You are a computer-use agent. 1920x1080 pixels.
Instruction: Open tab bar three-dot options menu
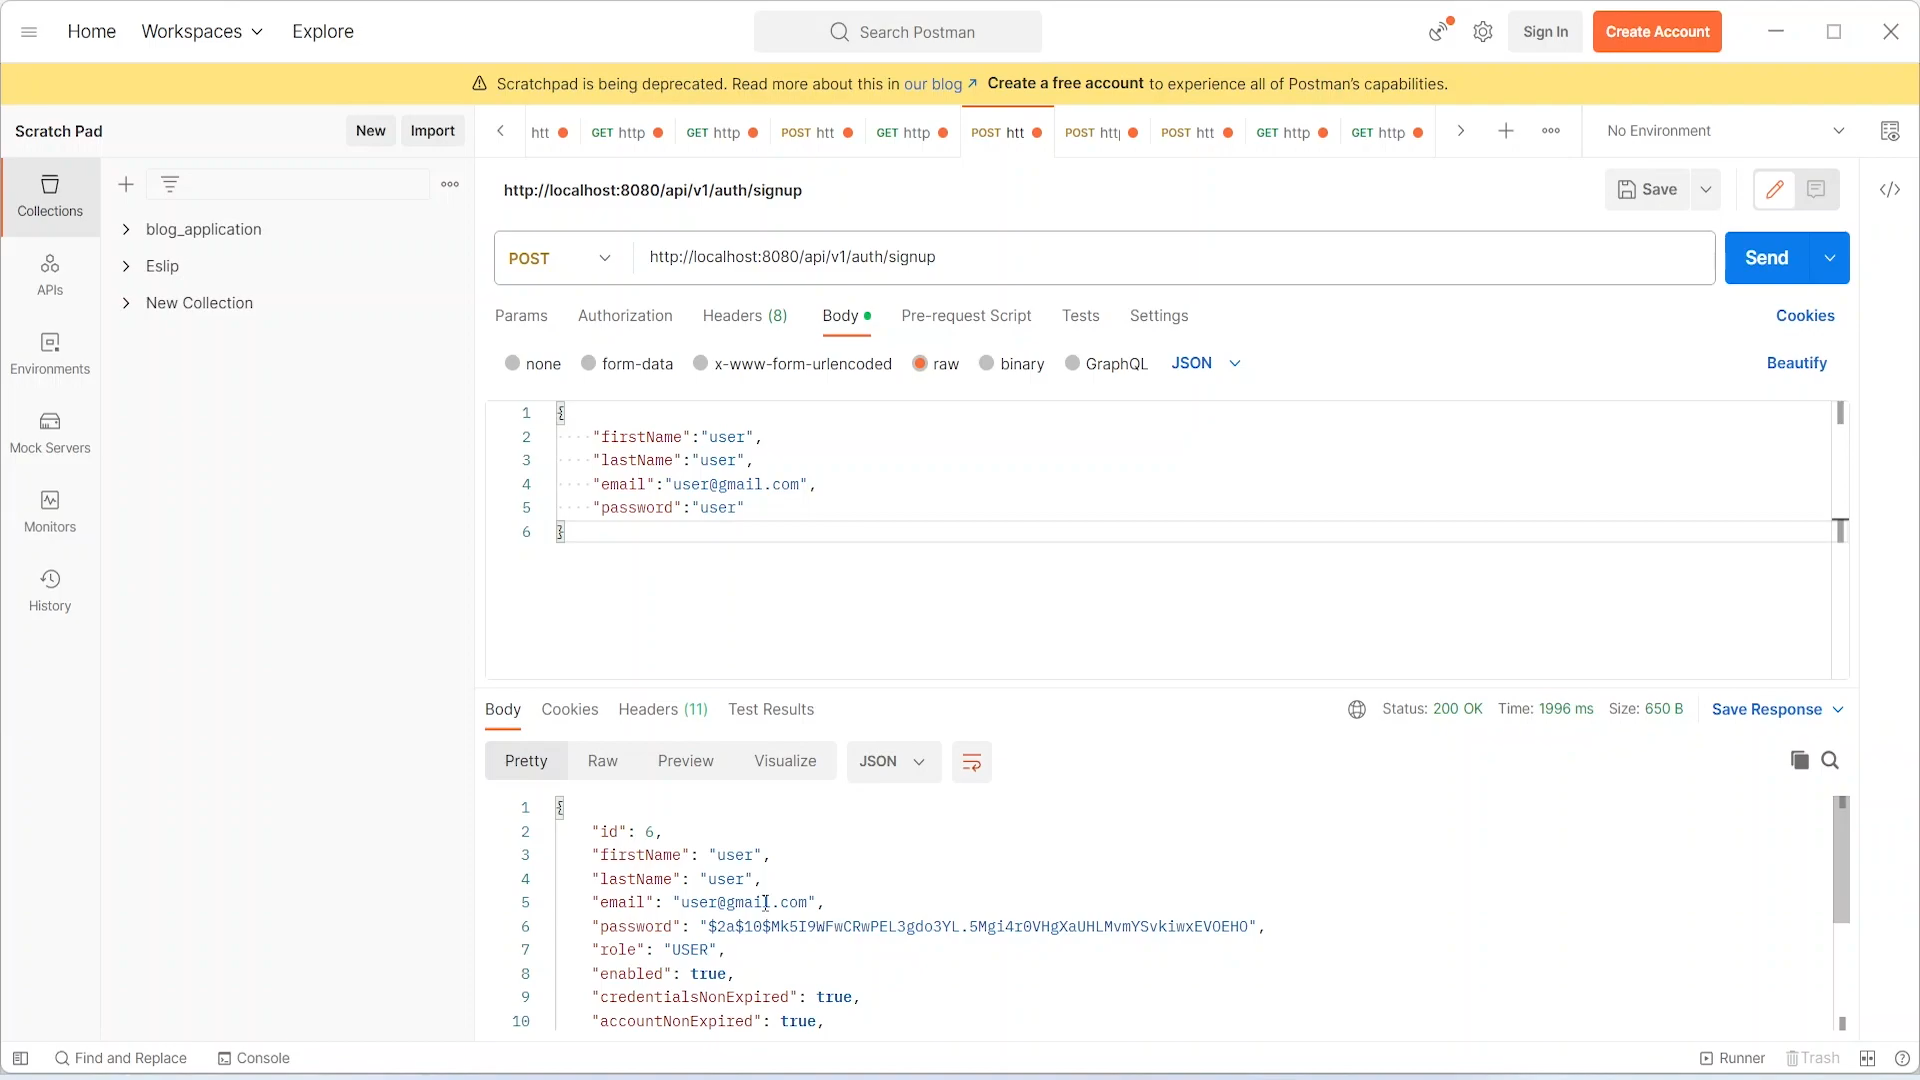(x=1551, y=131)
